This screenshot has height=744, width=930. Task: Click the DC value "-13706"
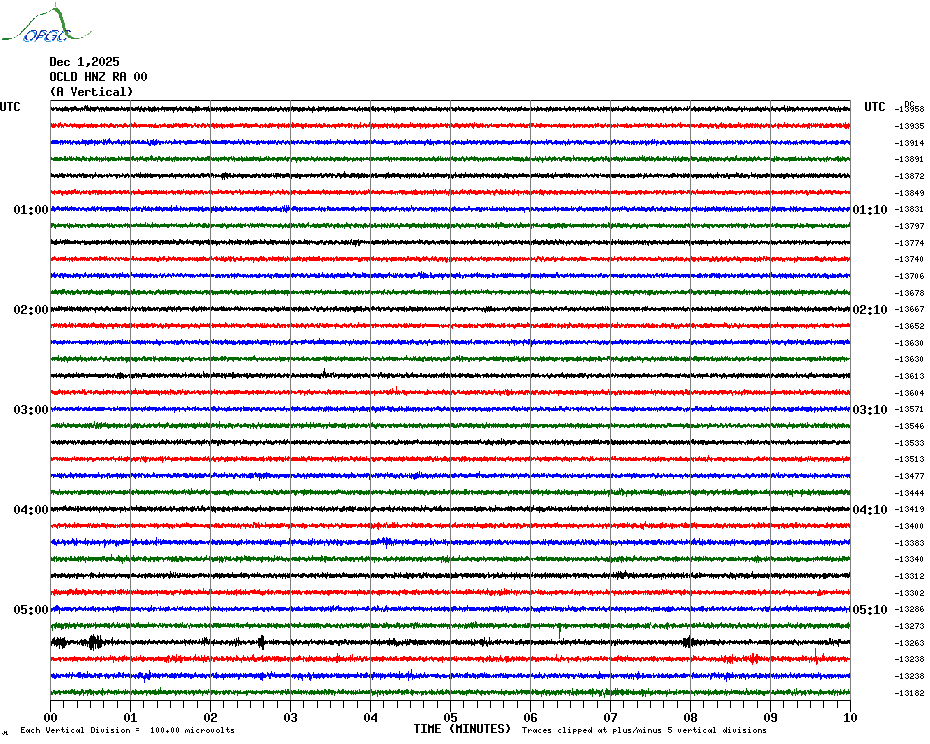(x=909, y=276)
